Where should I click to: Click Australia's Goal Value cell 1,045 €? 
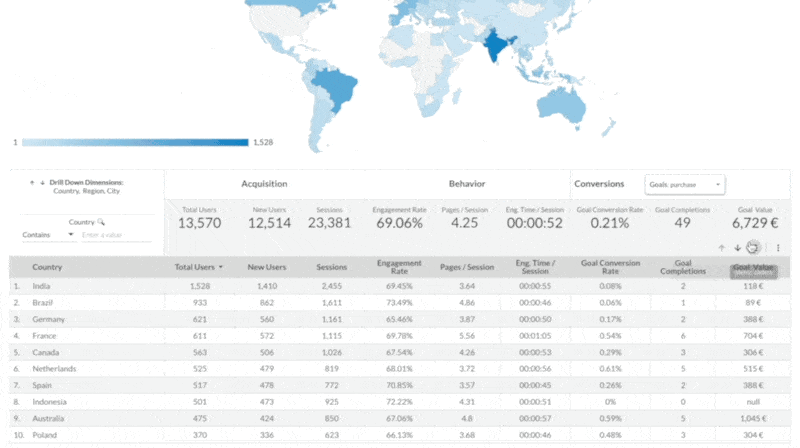click(752, 418)
